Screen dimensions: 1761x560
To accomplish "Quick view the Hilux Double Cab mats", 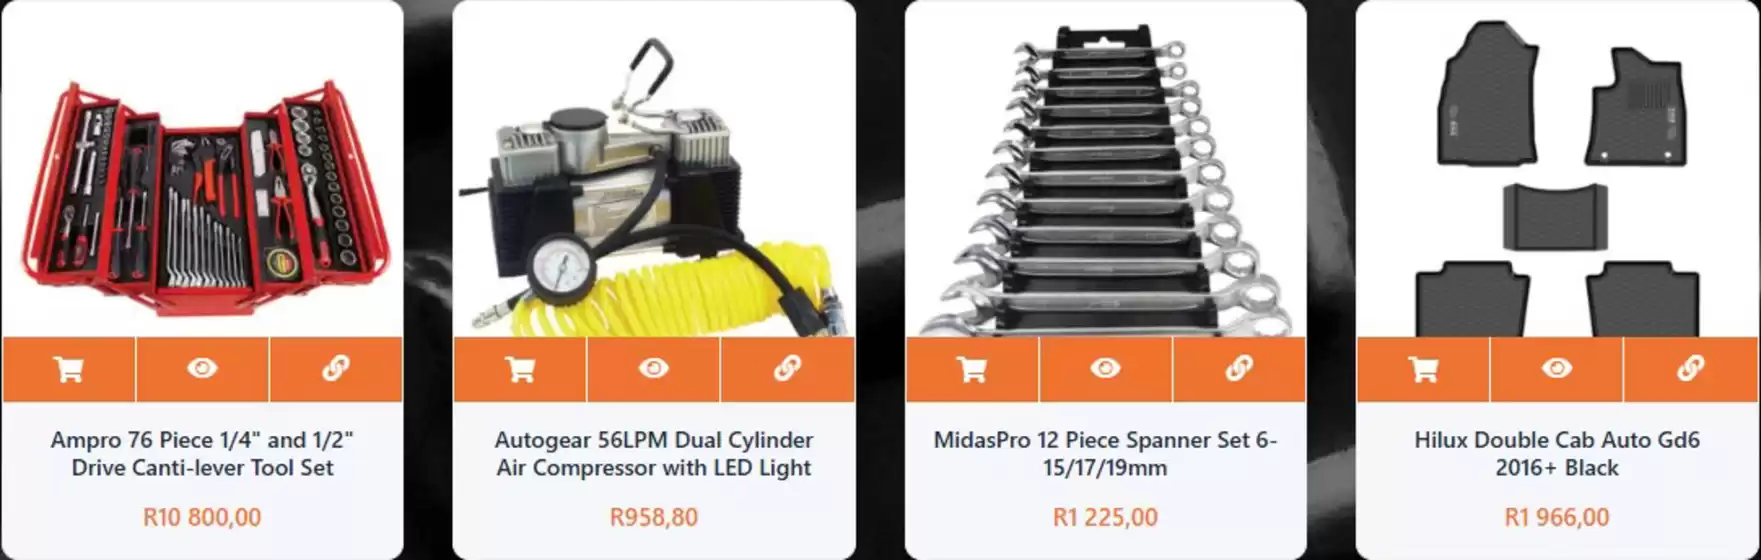I will click(1556, 369).
